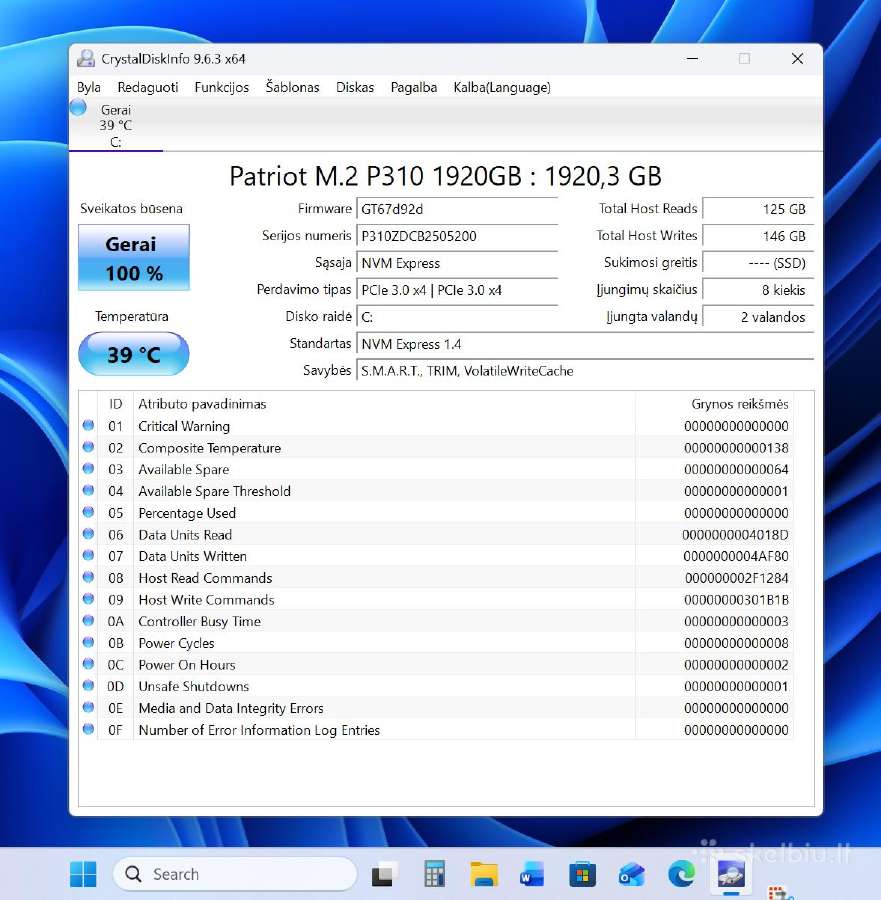Open the Funkcijos menu
881x900 pixels.
(x=222, y=87)
